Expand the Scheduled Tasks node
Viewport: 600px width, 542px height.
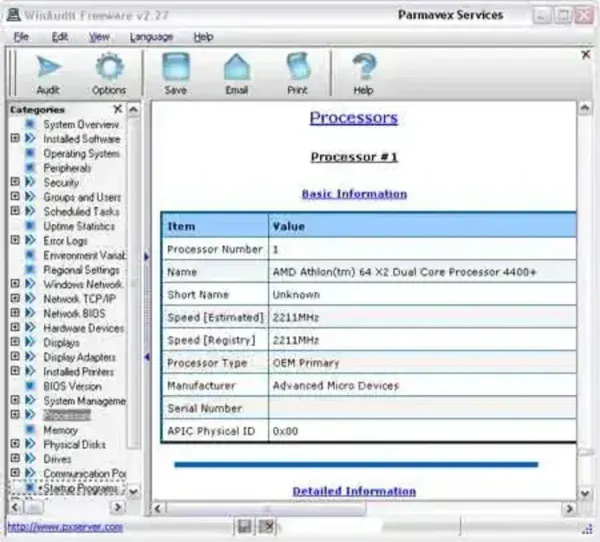click(x=15, y=211)
